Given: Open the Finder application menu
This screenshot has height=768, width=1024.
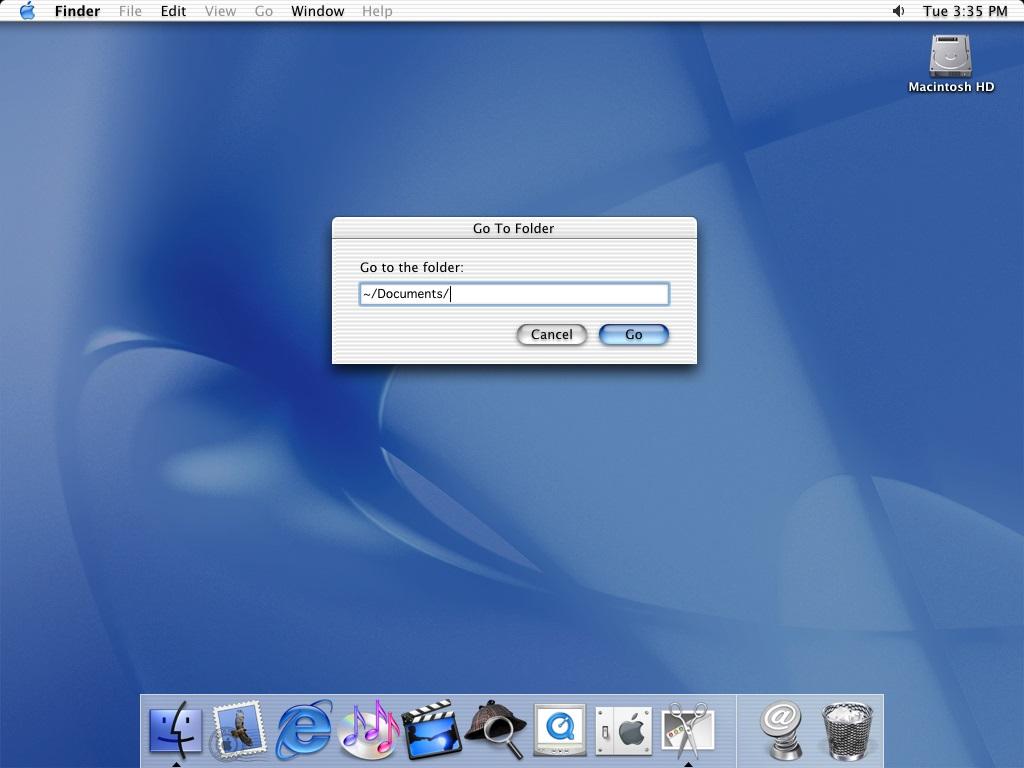Looking at the screenshot, I should pyautogui.click(x=77, y=11).
